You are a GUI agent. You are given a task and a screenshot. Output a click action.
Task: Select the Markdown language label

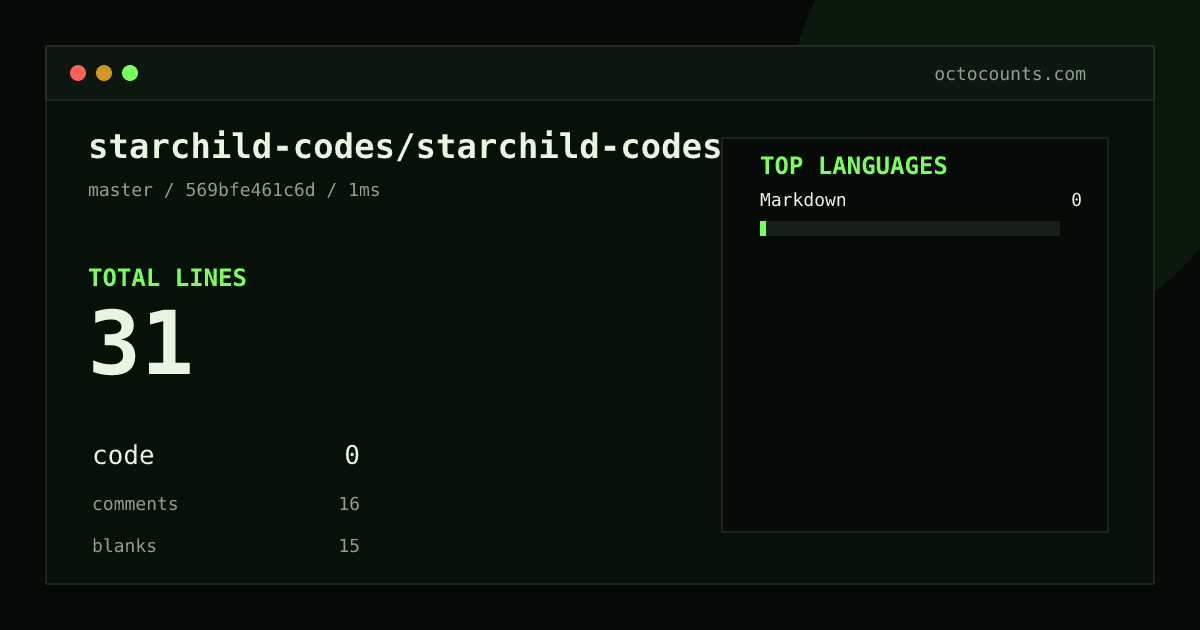pos(803,200)
